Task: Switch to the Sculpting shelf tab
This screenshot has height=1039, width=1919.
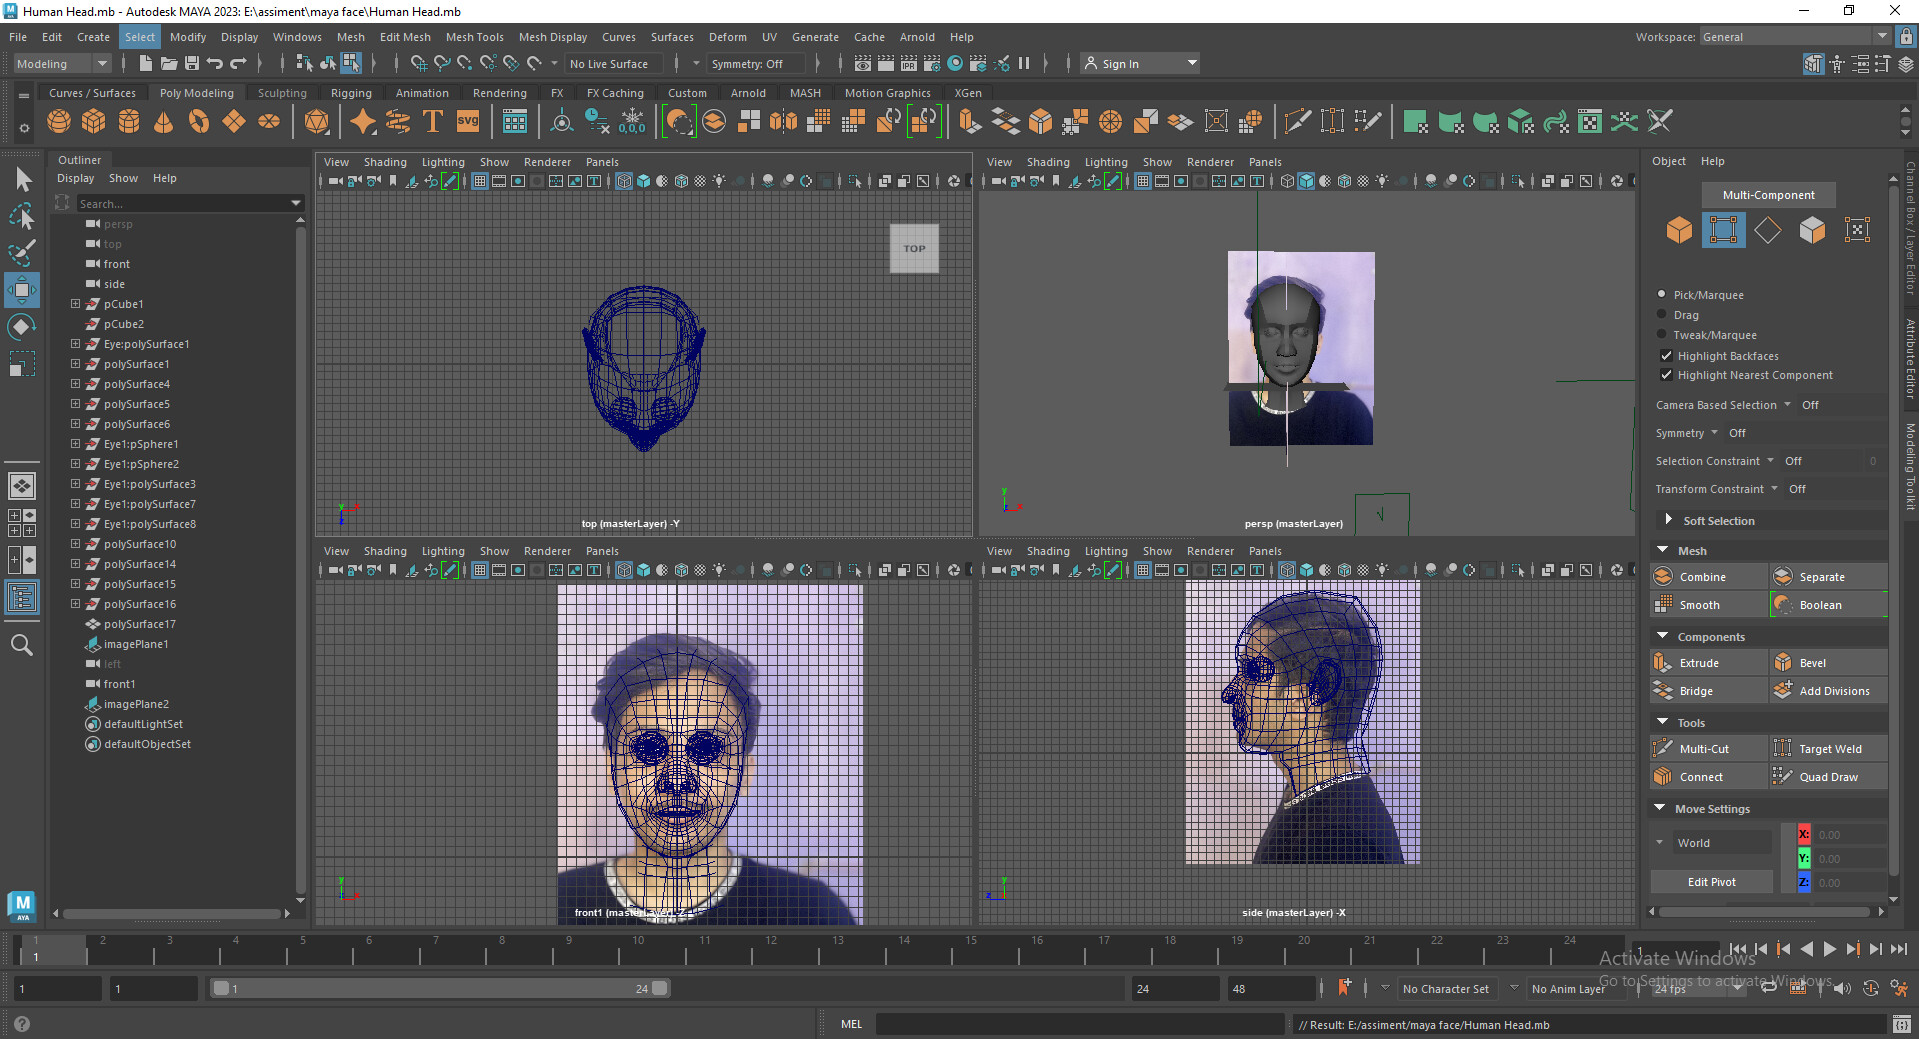Action: 281,92
